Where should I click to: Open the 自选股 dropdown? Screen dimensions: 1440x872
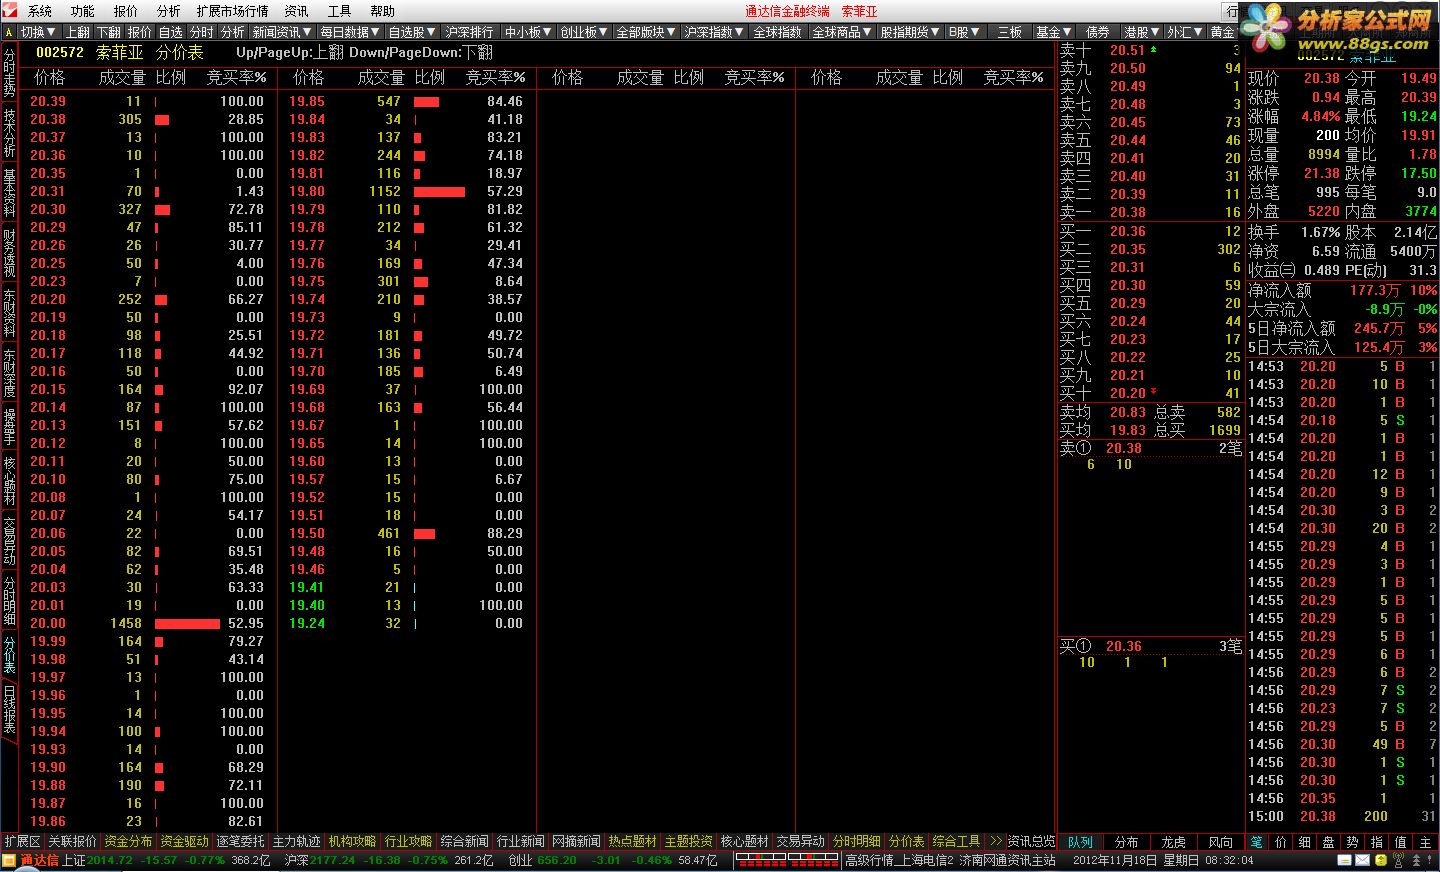pos(413,32)
